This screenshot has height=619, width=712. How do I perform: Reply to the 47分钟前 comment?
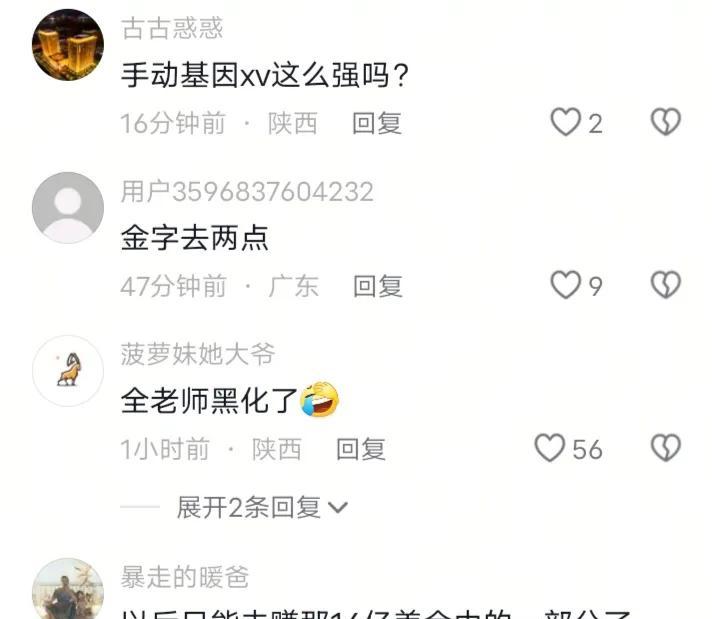tap(378, 286)
